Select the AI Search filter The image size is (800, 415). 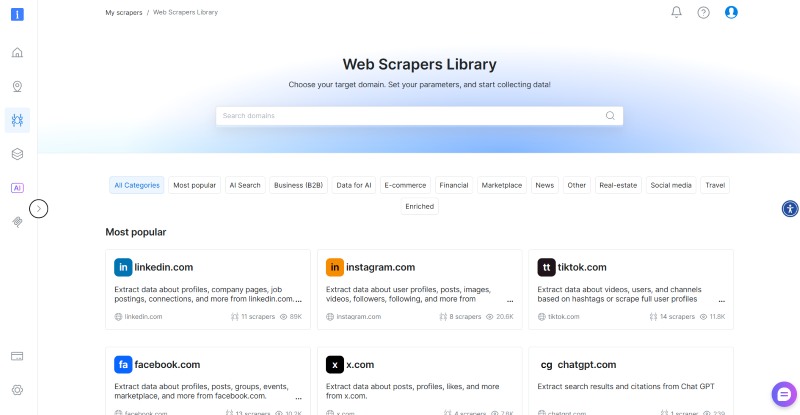(245, 185)
